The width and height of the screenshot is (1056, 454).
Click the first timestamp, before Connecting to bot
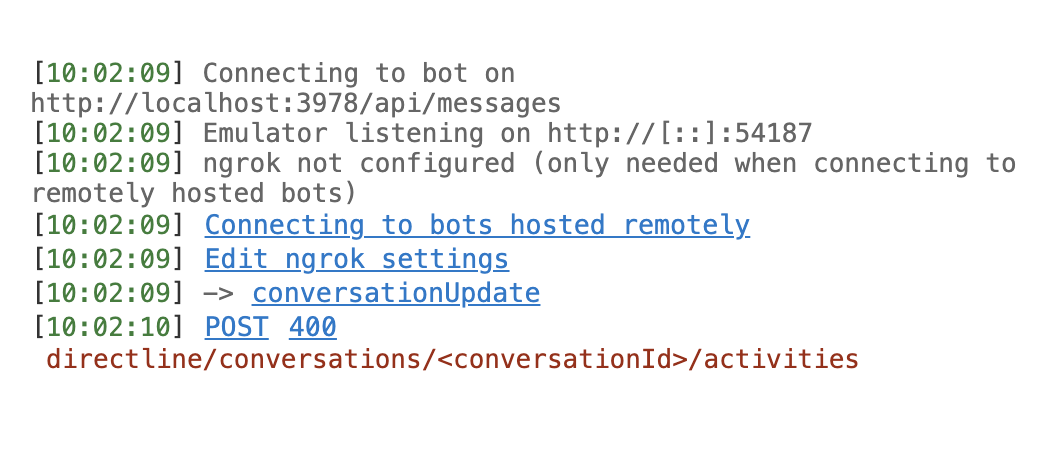pyautogui.click(x=108, y=73)
